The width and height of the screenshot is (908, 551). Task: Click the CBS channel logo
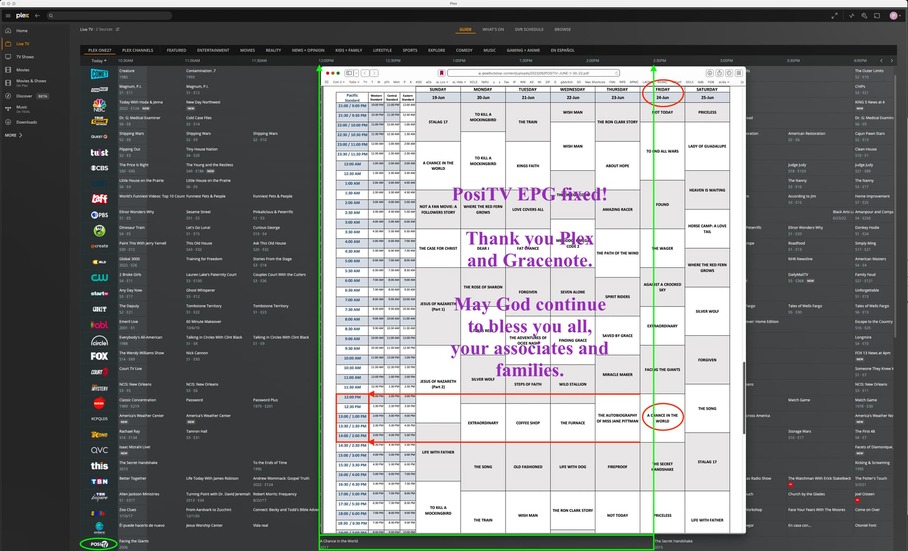99,168
